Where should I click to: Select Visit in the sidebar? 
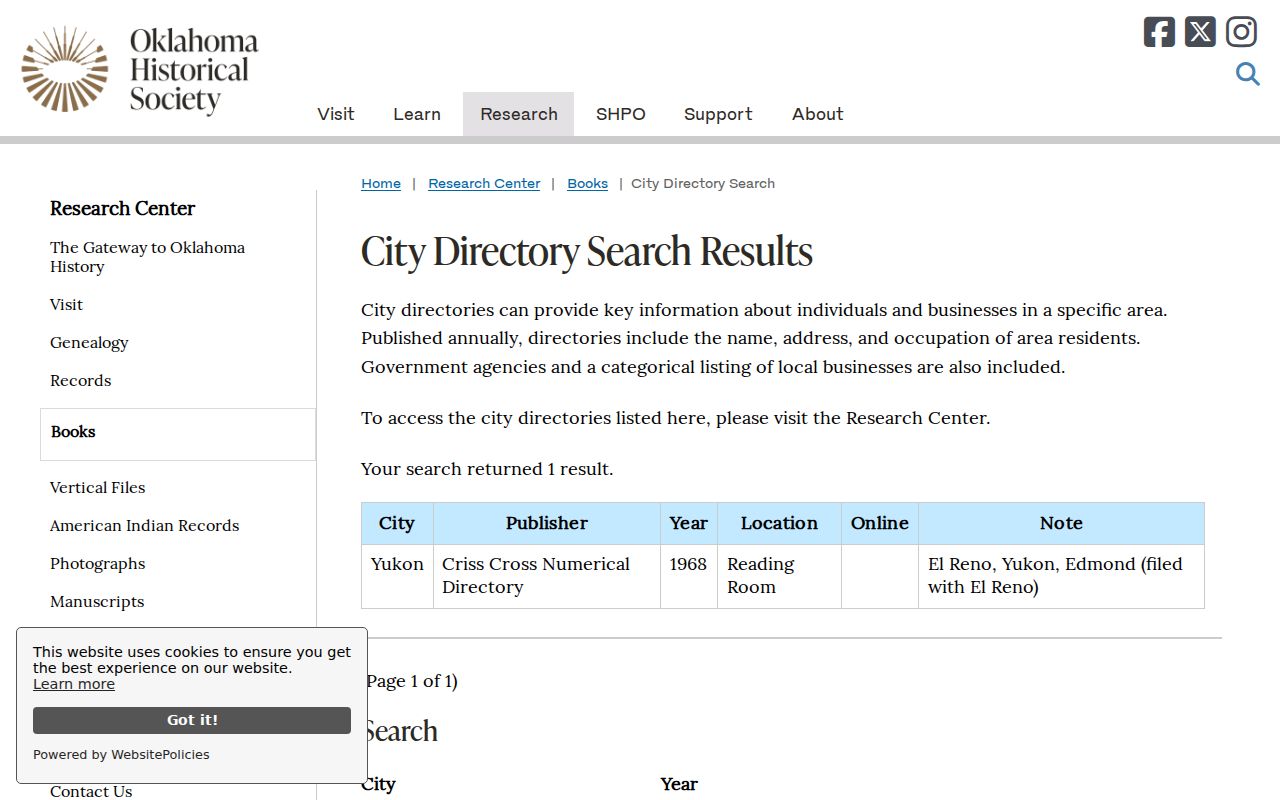click(x=66, y=304)
